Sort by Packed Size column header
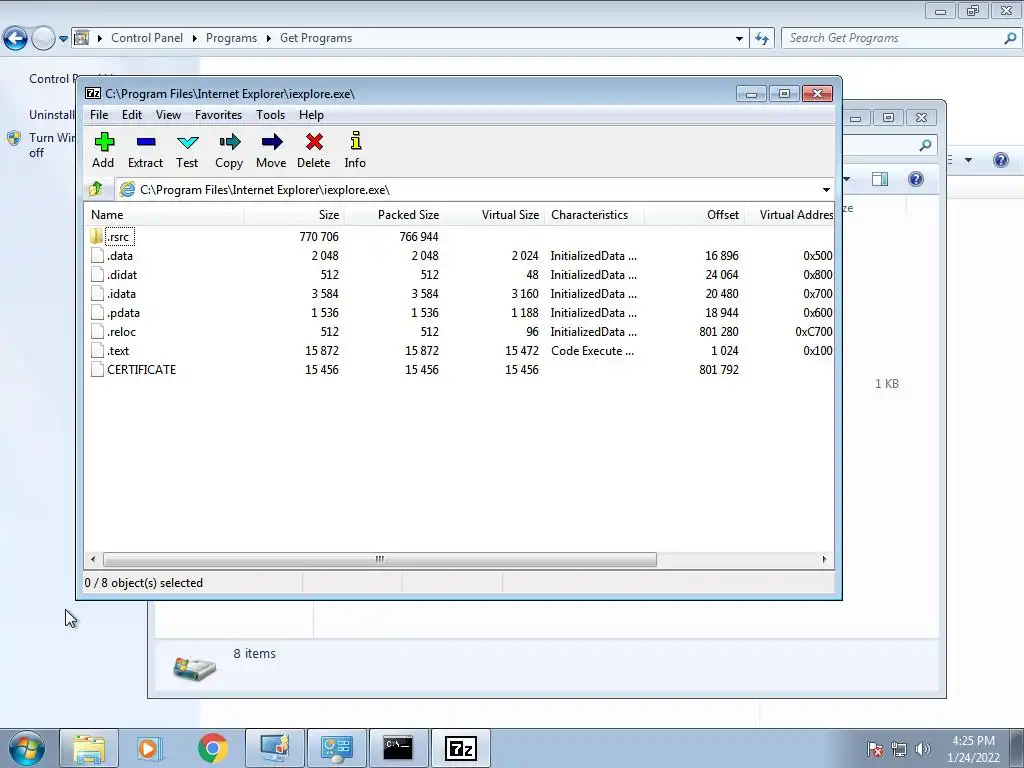Image resolution: width=1024 pixels, height=768 pixels. [394, 215]
